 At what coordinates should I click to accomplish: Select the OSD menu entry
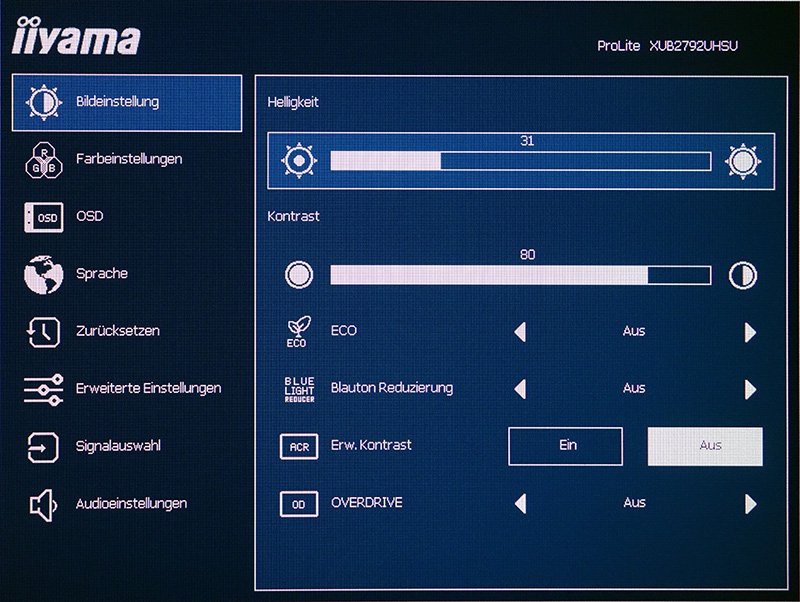tap(127, 217)
